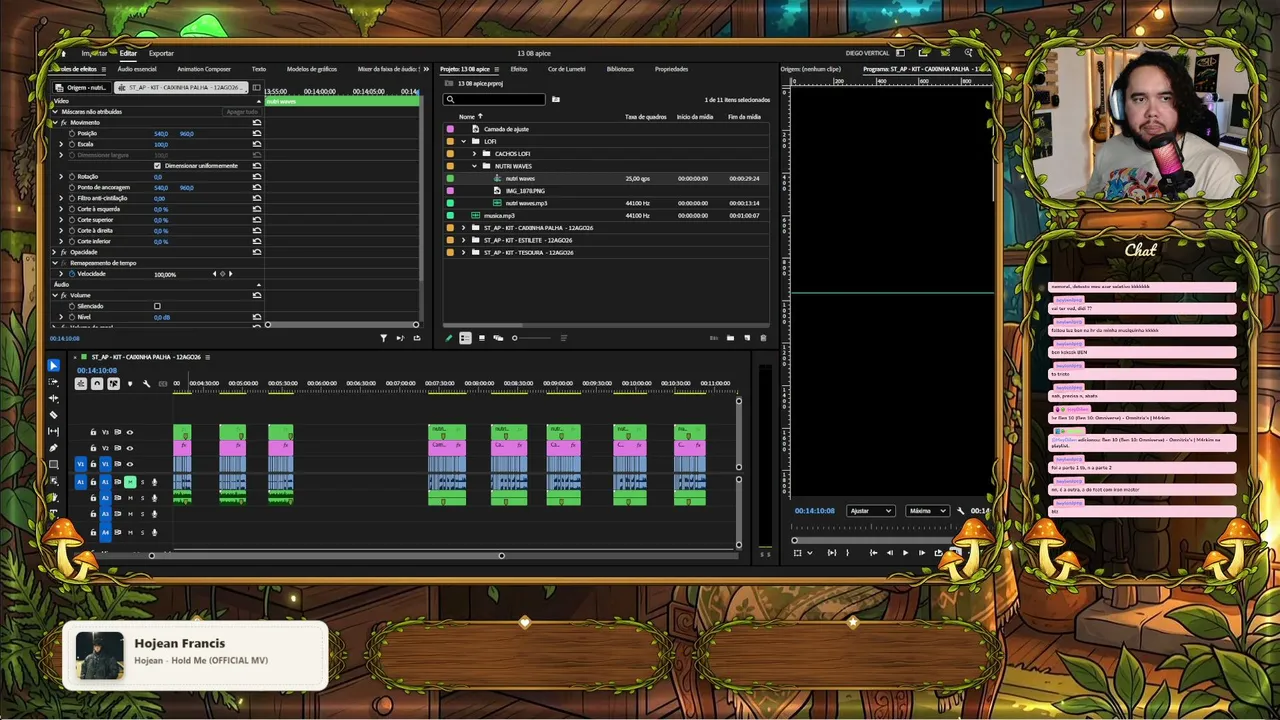Screen dimensions: 1280x720
Task: Collapse the NUTRI WAVES bin
Action: (x=474, y=166)
